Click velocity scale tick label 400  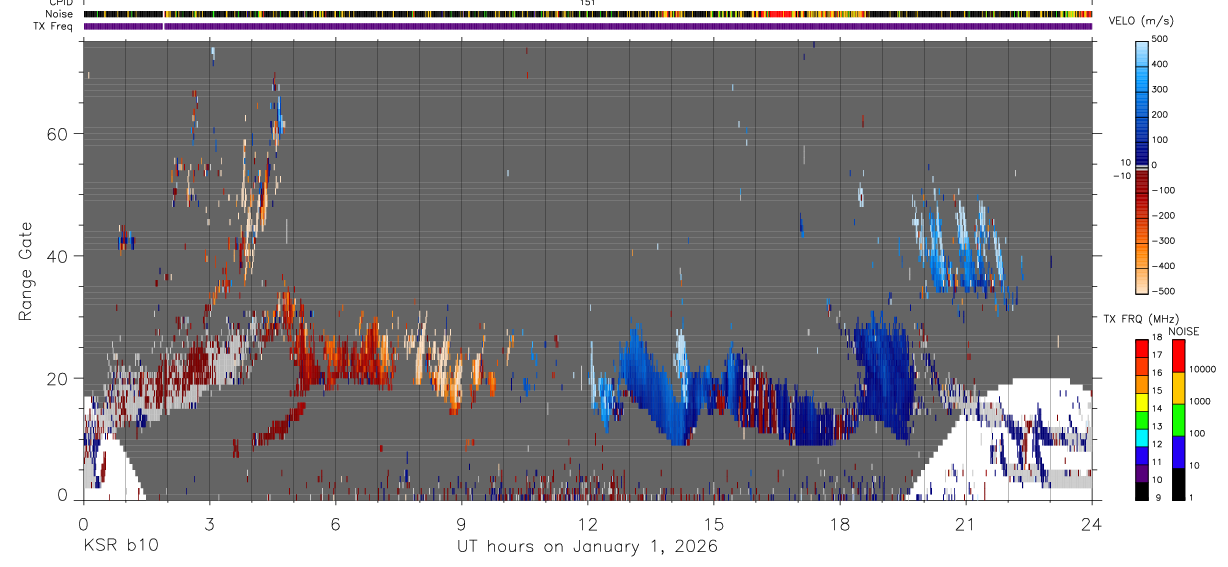click(x=1160, y=64)
